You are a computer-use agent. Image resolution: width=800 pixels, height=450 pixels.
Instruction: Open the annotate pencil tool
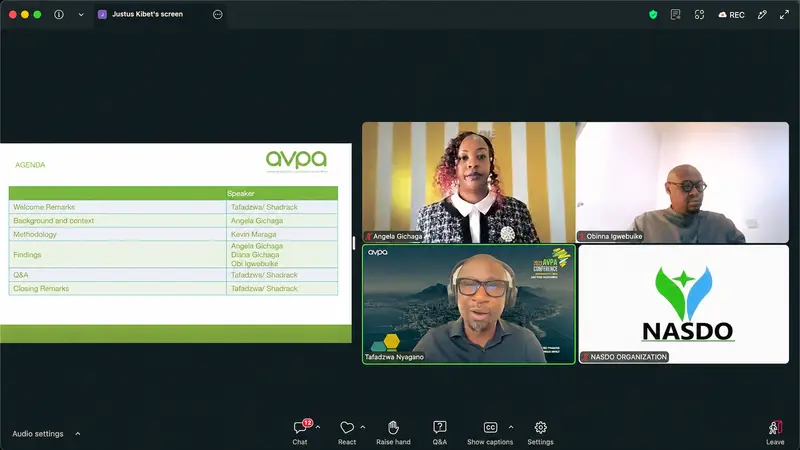click(762, 14)
